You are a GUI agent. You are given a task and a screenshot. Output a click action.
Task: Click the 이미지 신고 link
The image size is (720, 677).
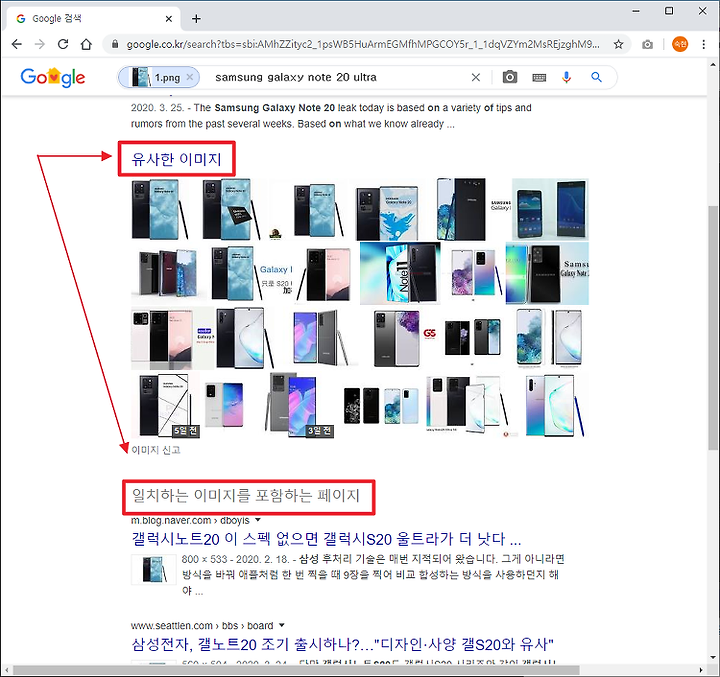click(156, 450)
